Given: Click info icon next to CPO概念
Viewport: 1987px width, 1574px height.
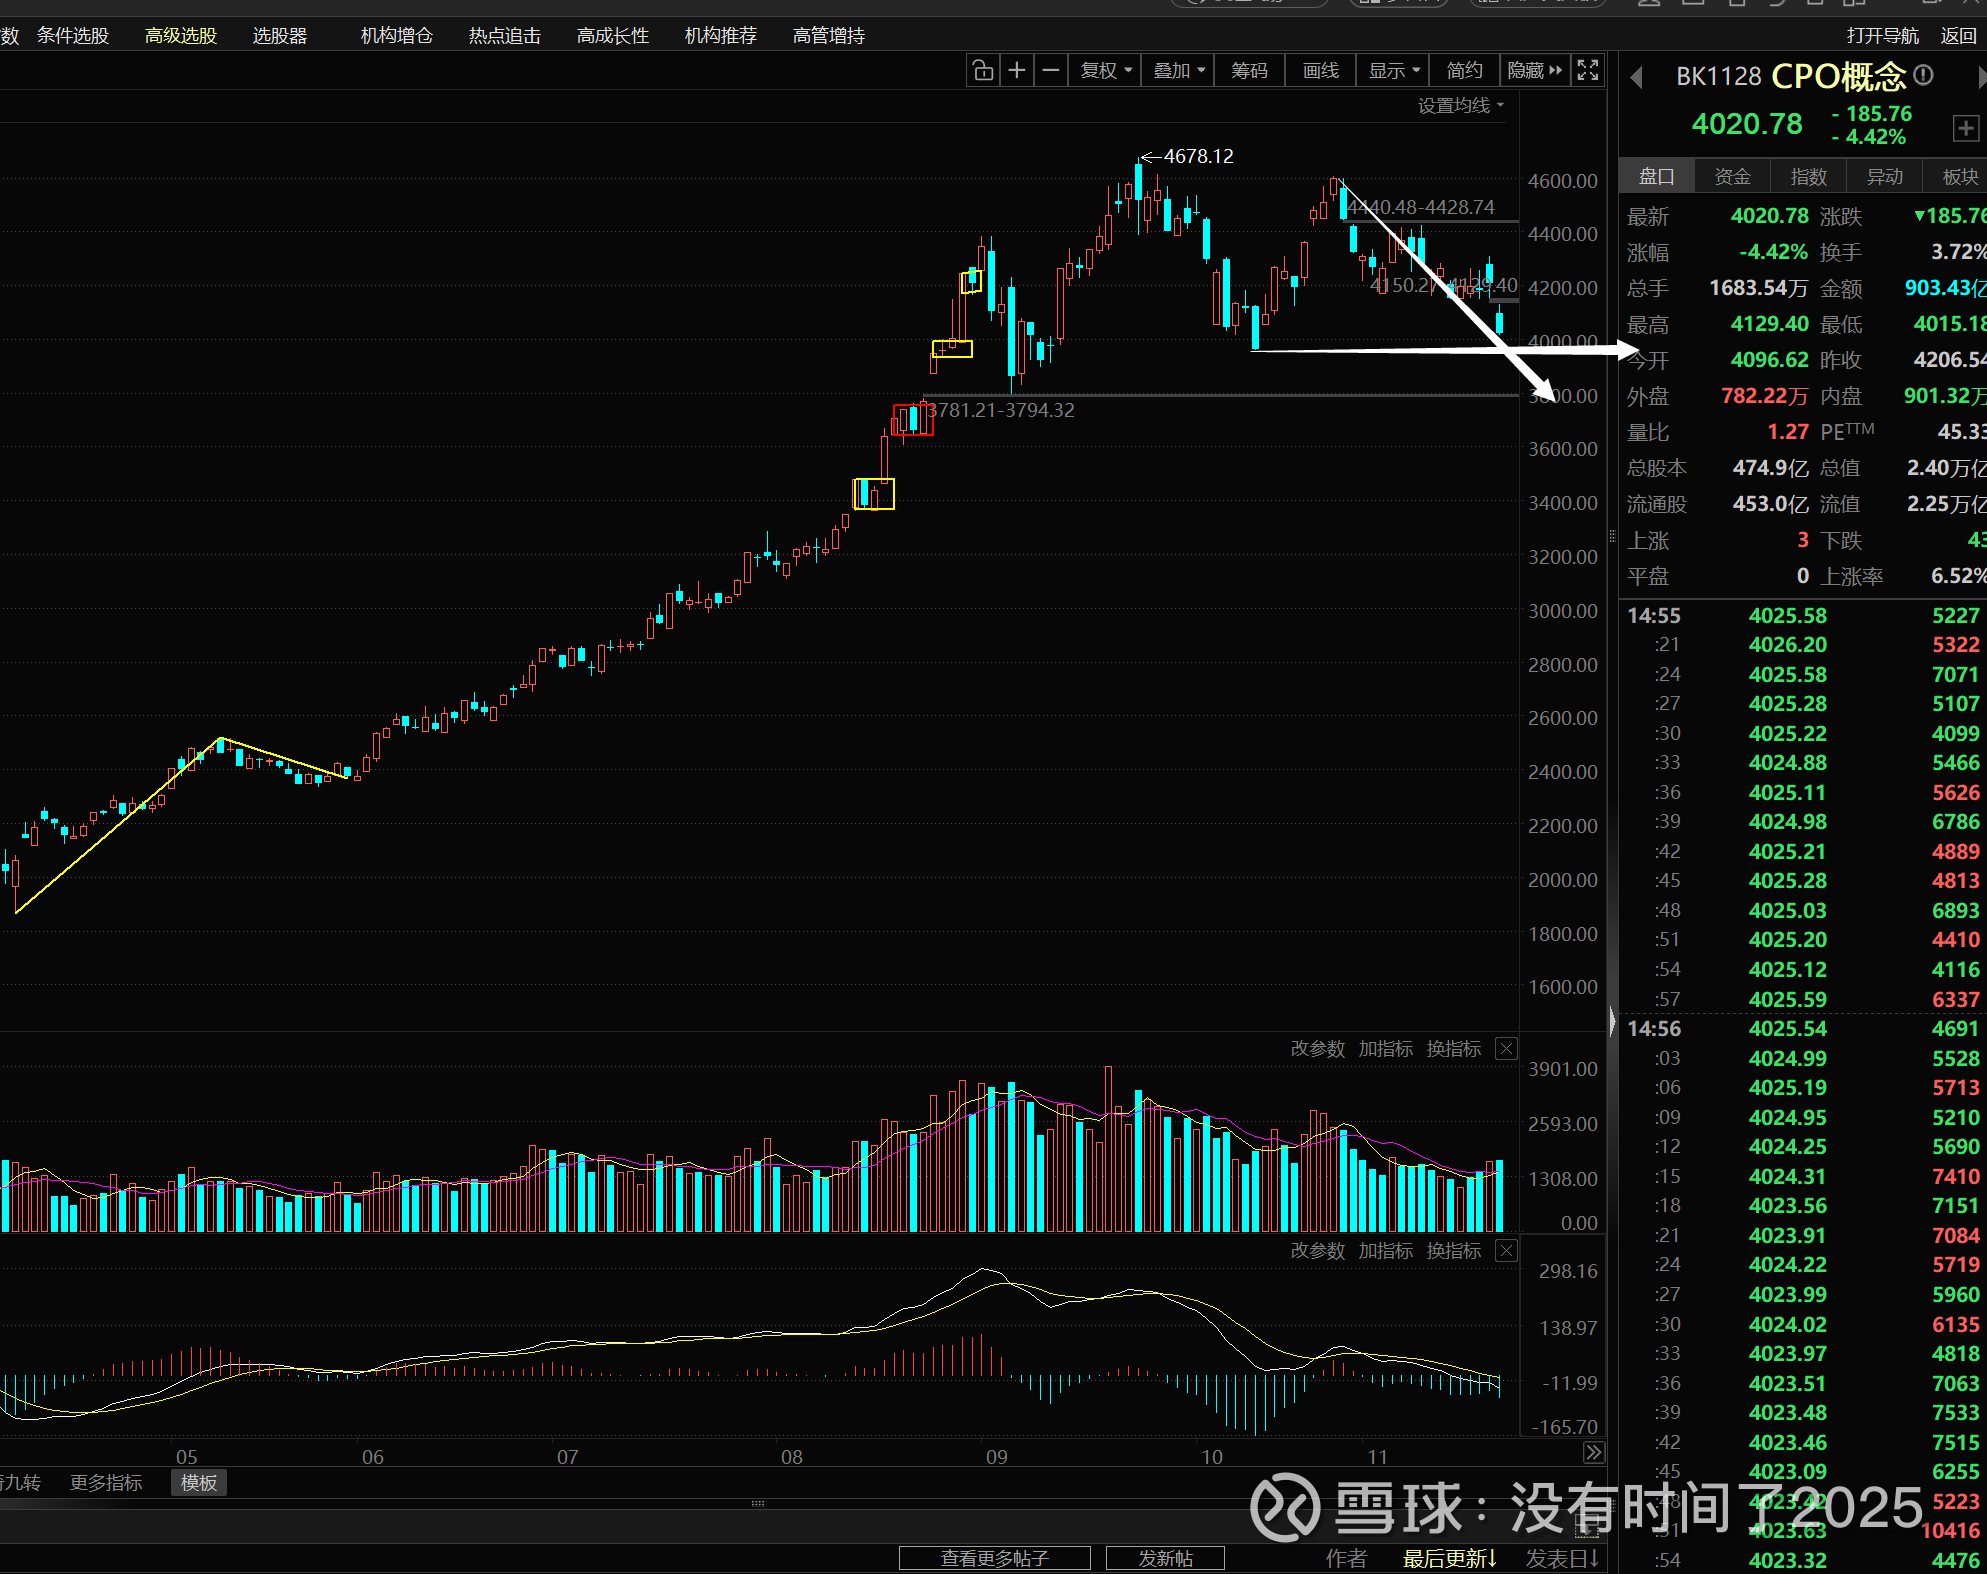Looking at the screenshot, I should (1924, 75).
